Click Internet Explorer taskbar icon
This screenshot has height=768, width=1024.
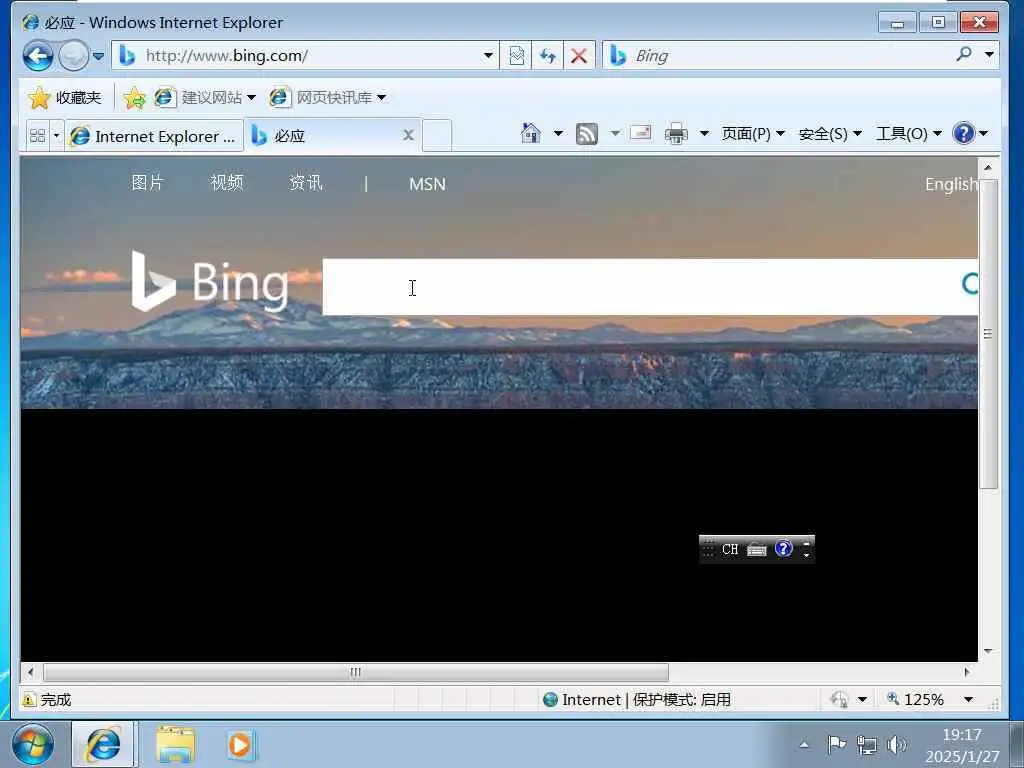103,744
